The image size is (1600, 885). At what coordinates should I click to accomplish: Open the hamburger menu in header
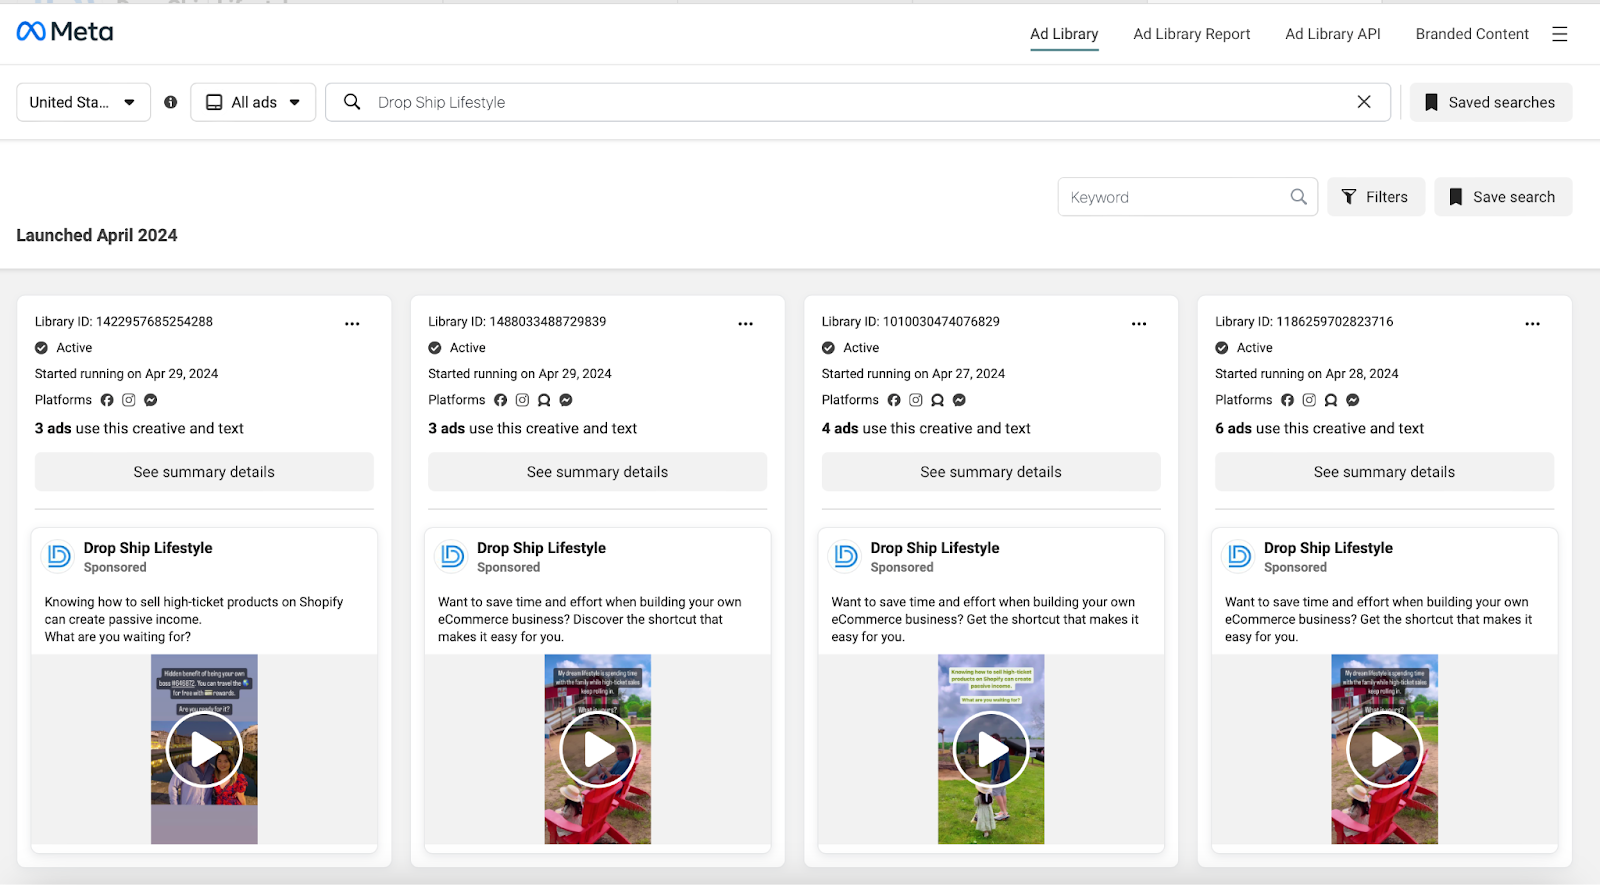point(1559,34)
